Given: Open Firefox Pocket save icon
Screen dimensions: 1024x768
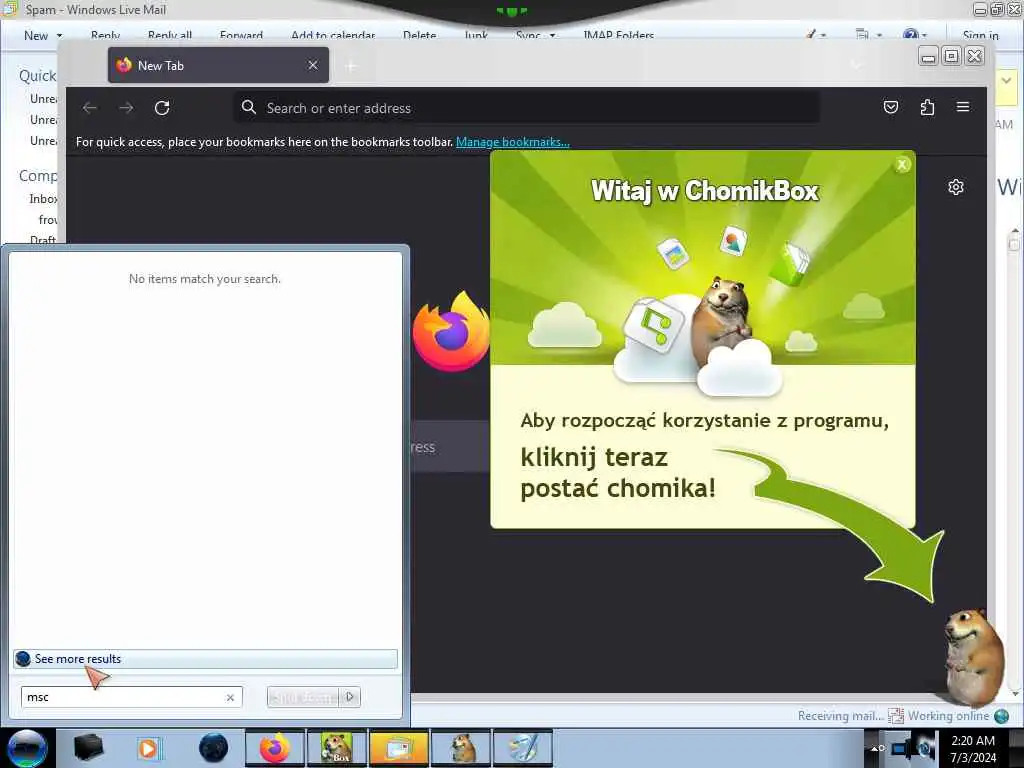Looking at the screenshot, I should point(891,107).
